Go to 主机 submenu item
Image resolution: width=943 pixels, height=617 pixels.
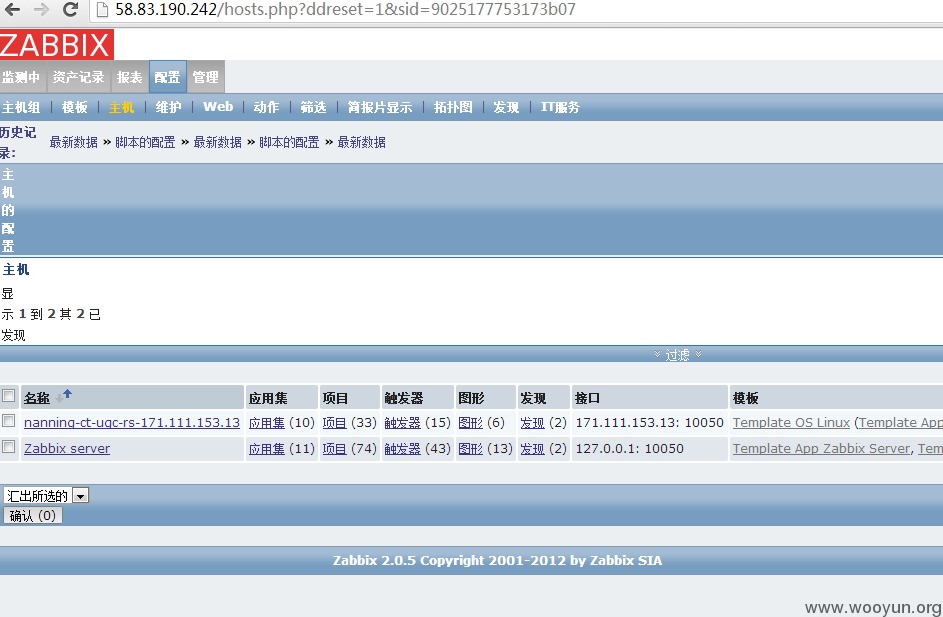click(121, 107)
